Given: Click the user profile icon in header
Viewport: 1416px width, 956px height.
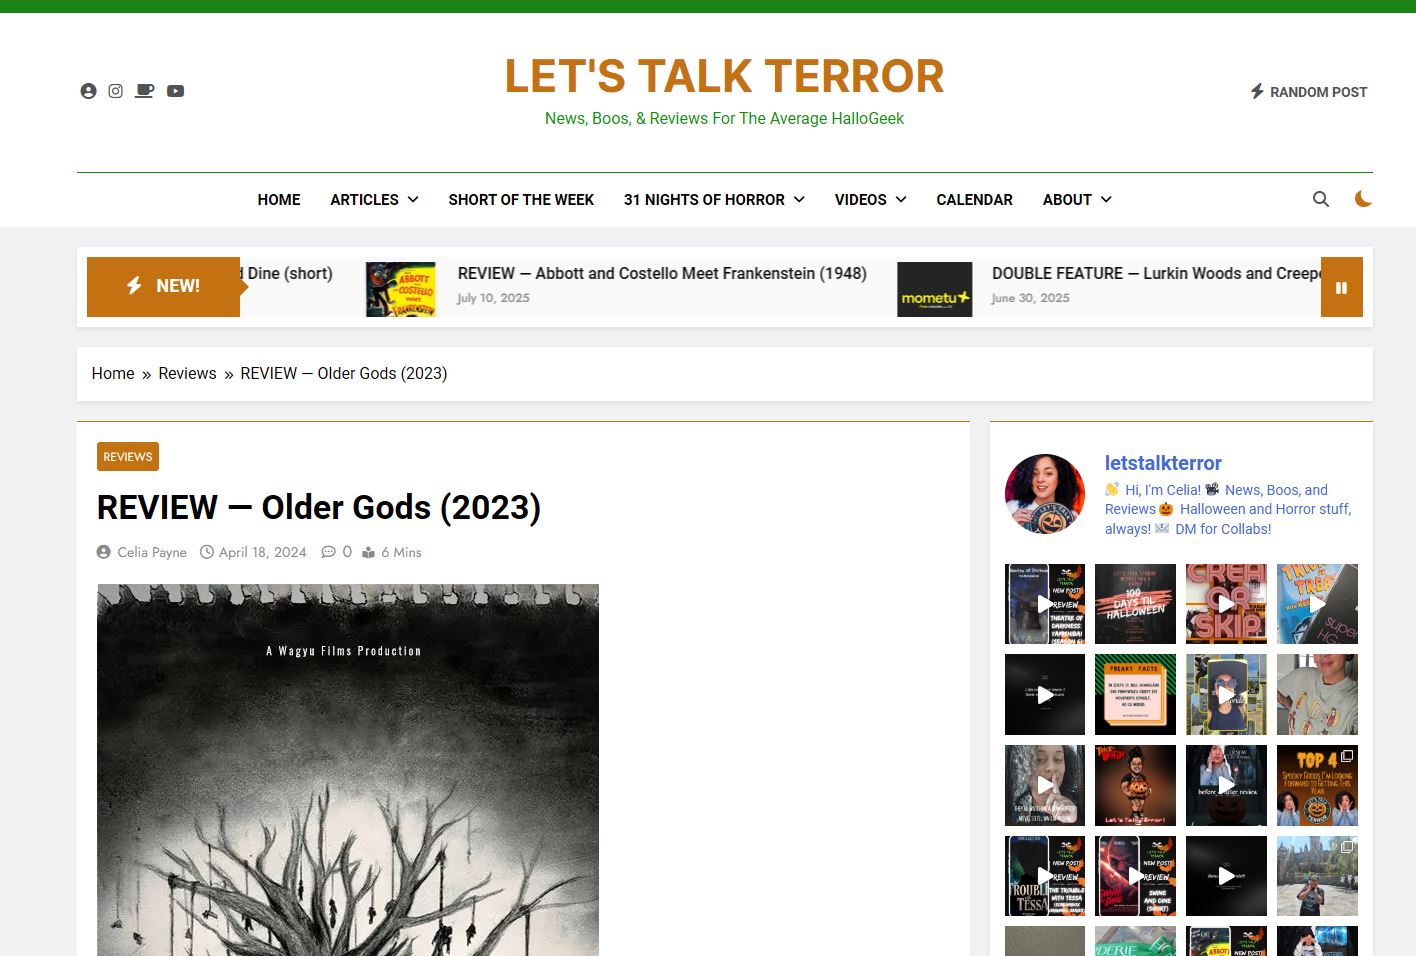Looking at the screenshot, I should coord(88,91).
